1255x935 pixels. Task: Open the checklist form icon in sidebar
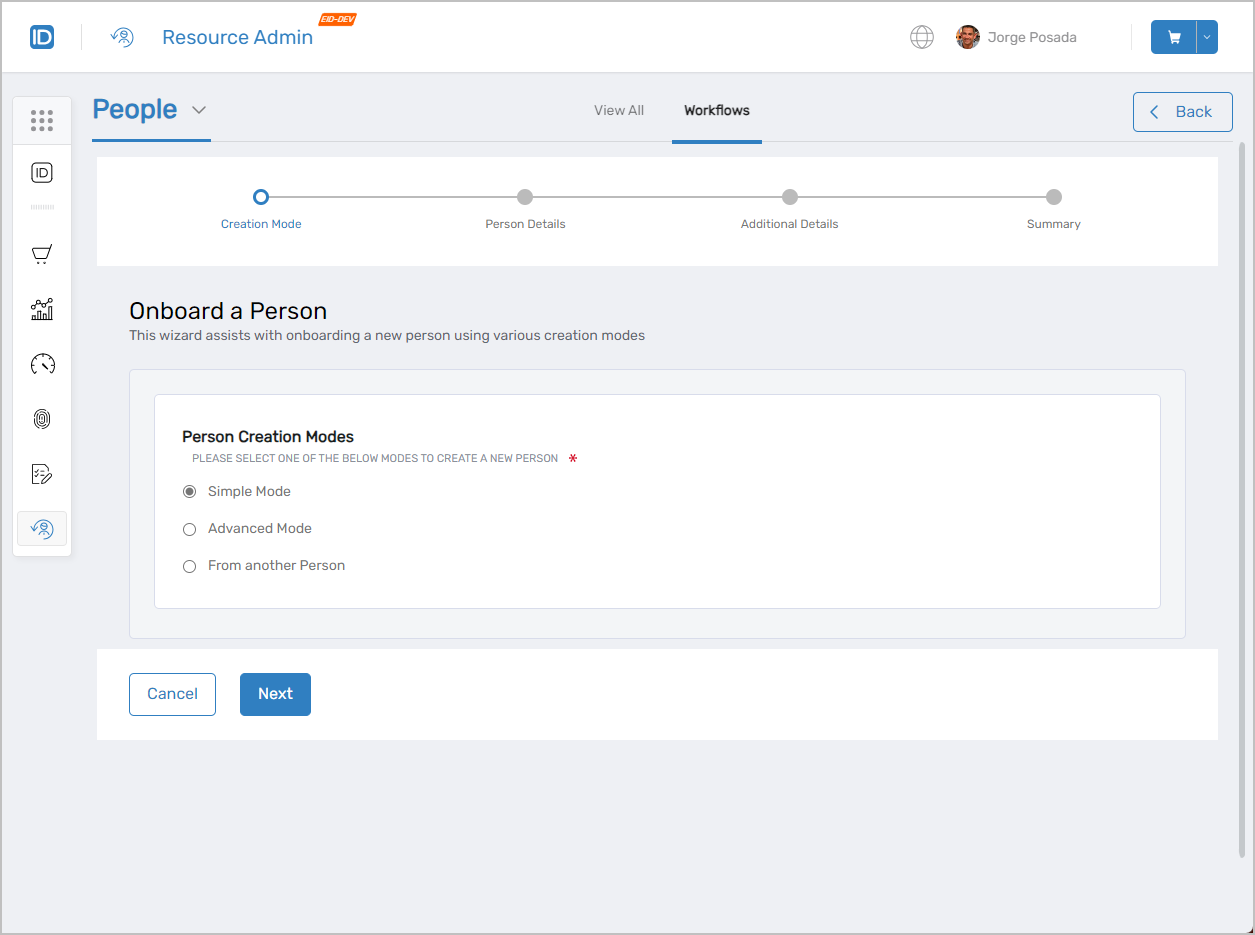click(x=41, y=474)
